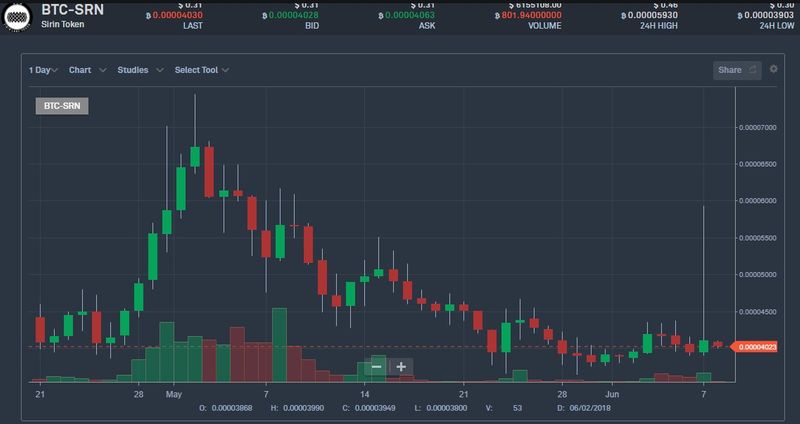800x424 pixels.
Task: Click the date axis label 14
Action: pos(365,395)
